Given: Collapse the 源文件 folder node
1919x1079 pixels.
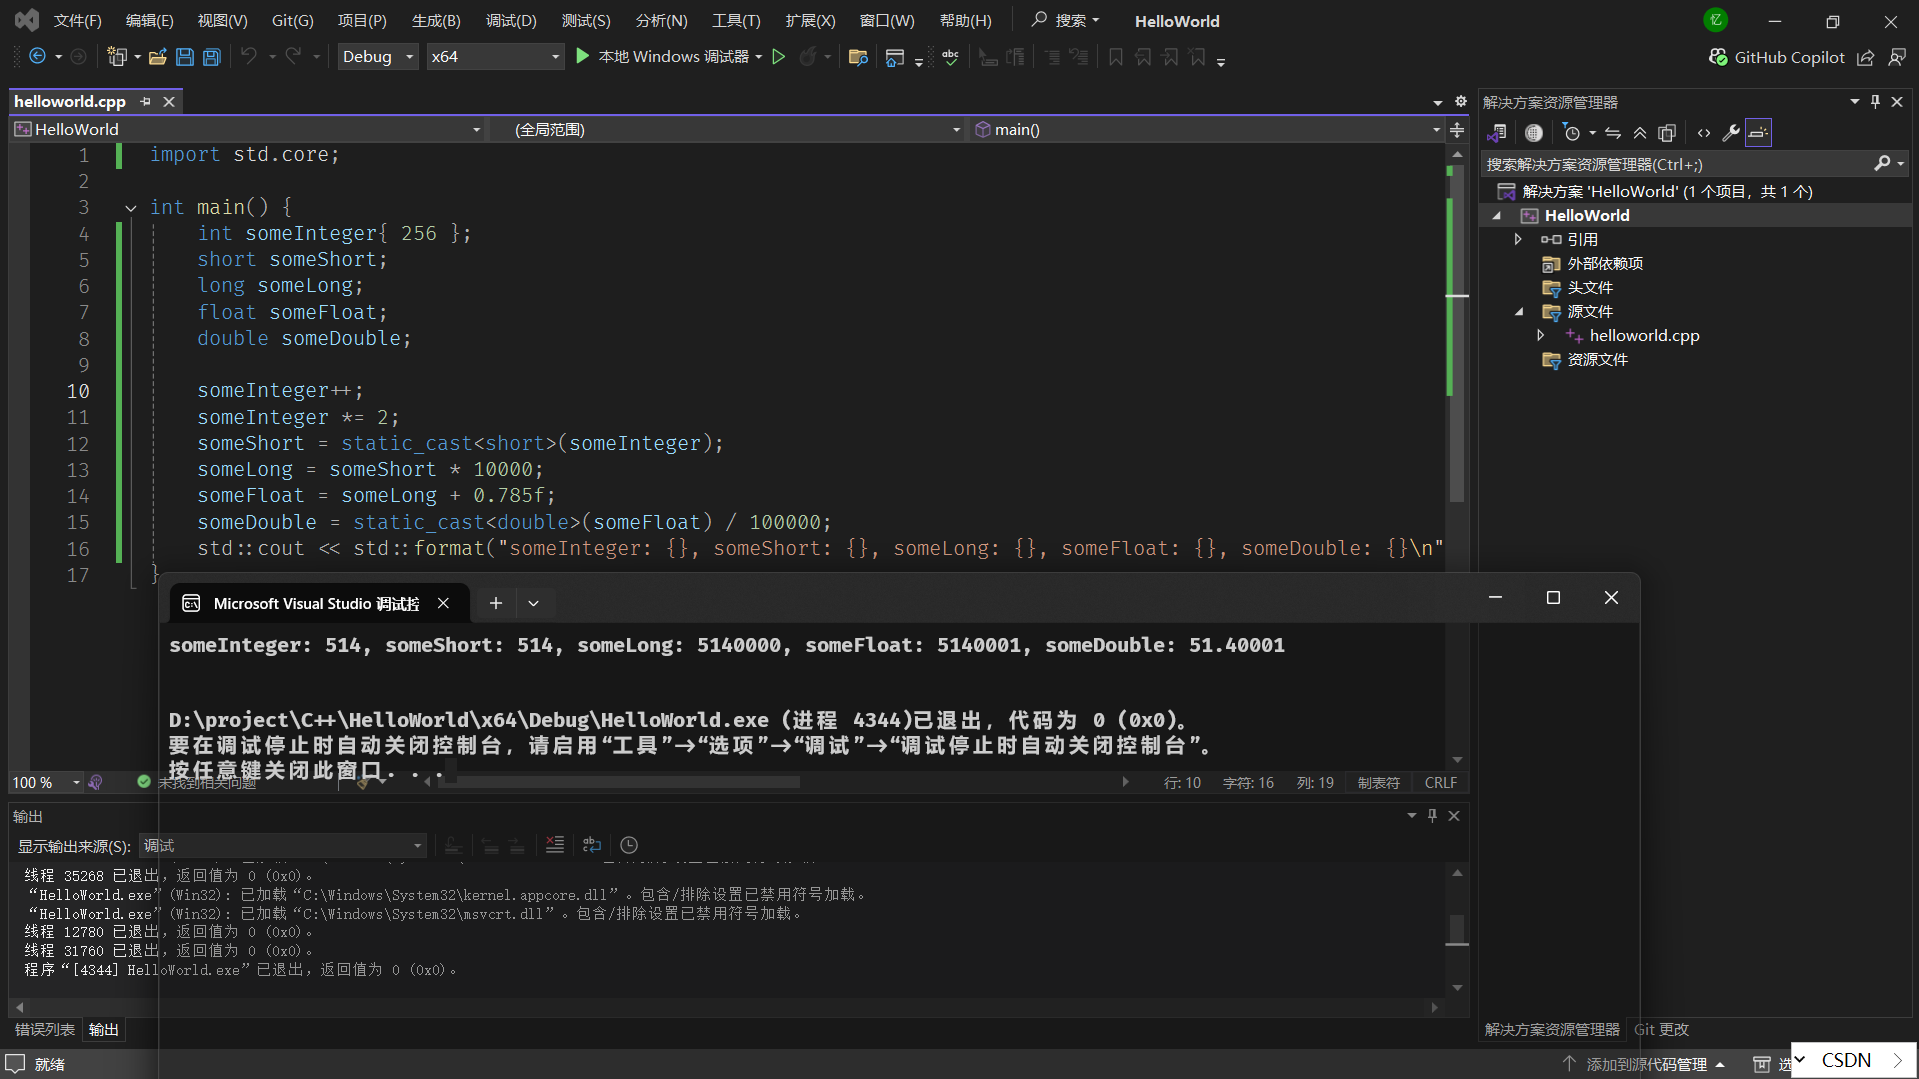Looking at the screenshot, I should (1518, 311).
